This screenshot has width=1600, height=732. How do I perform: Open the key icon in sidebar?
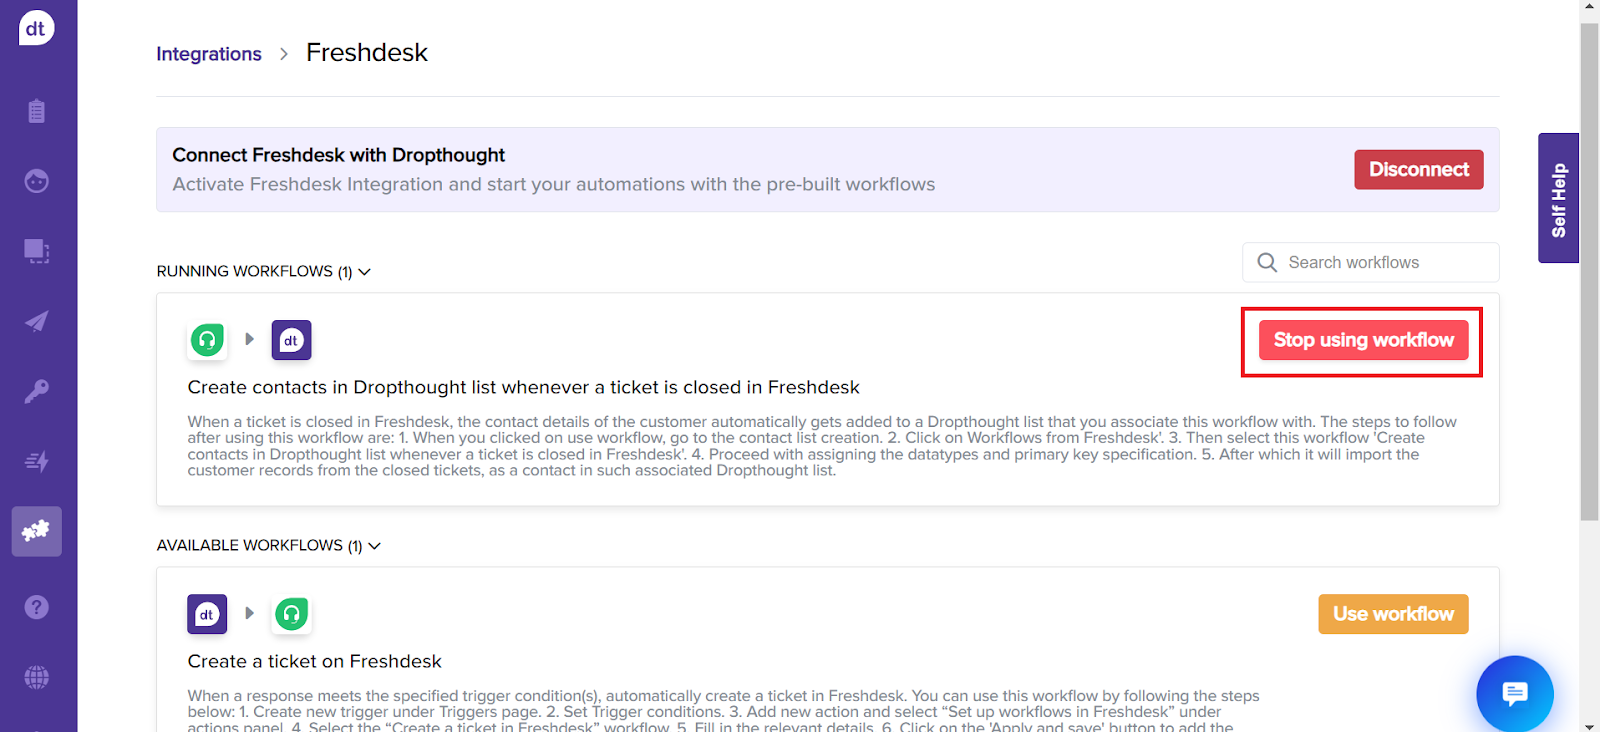[x=37, y=391]
